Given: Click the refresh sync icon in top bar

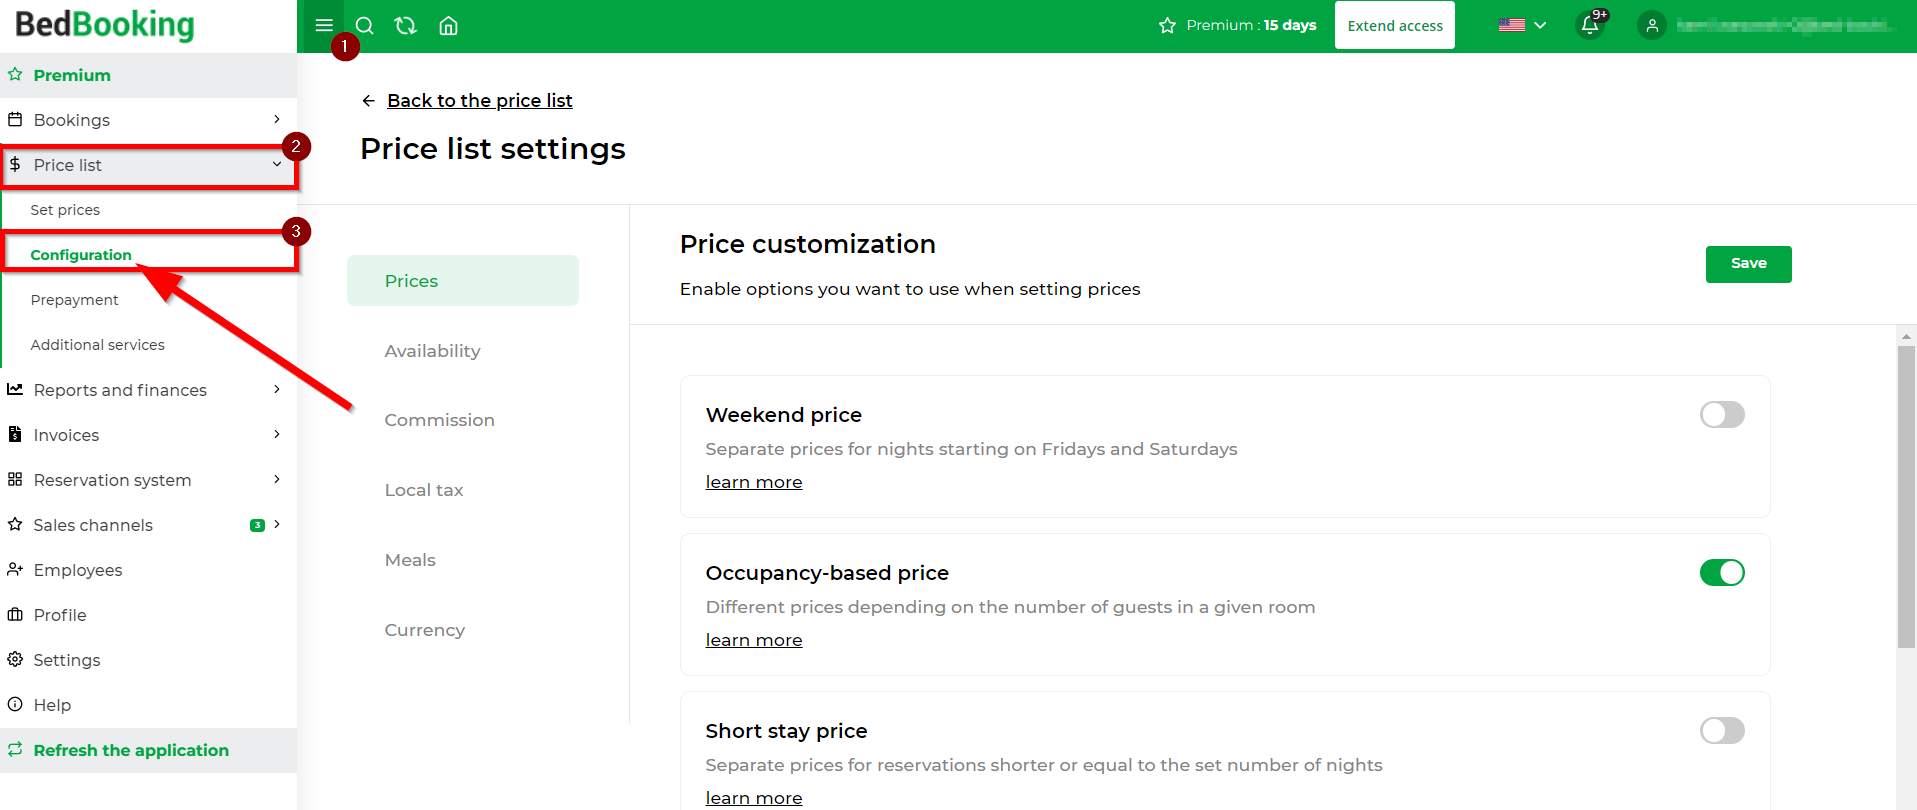Looking at the screenshot, I should tap(406, 26).
